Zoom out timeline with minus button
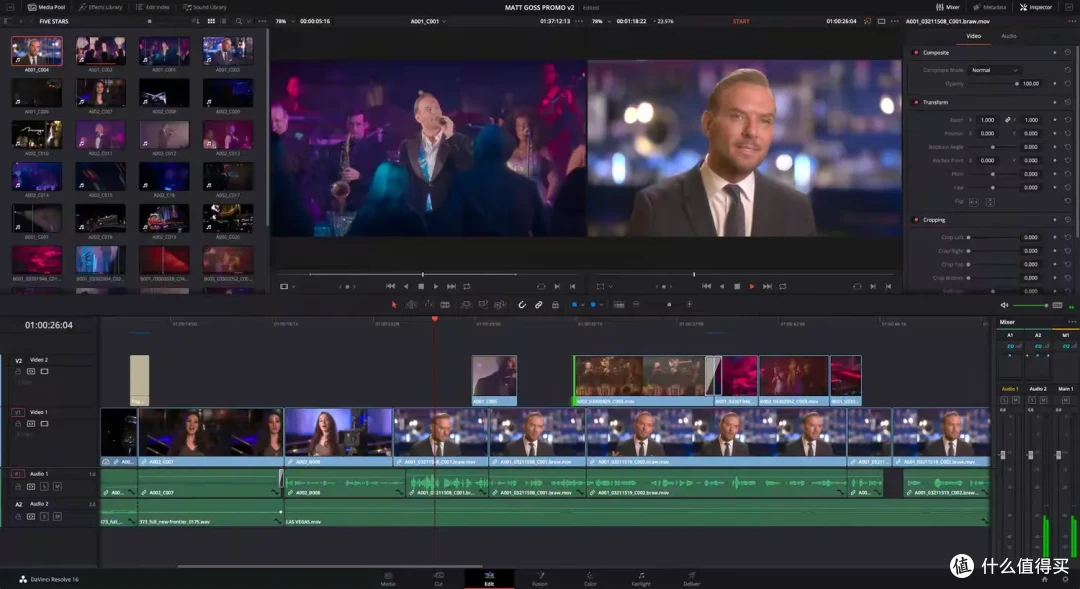Viewport: 1080px width, 589px height. pyautogui.click(x=636, y=304)
